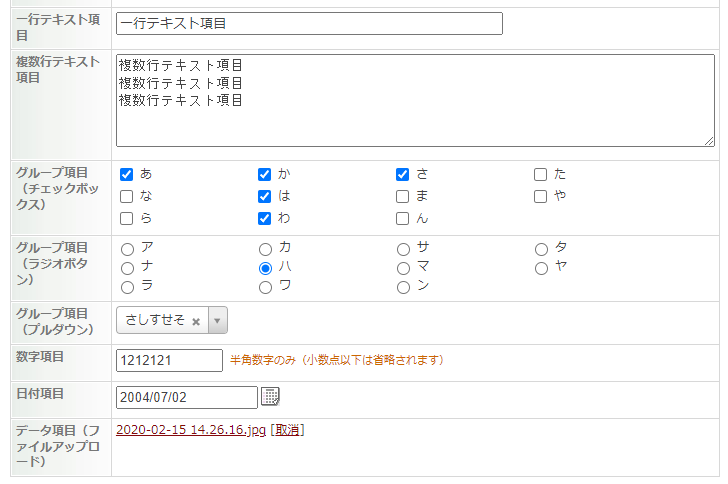
Task: Click the number field containing 1212121
Action: (x=169, y=360)
